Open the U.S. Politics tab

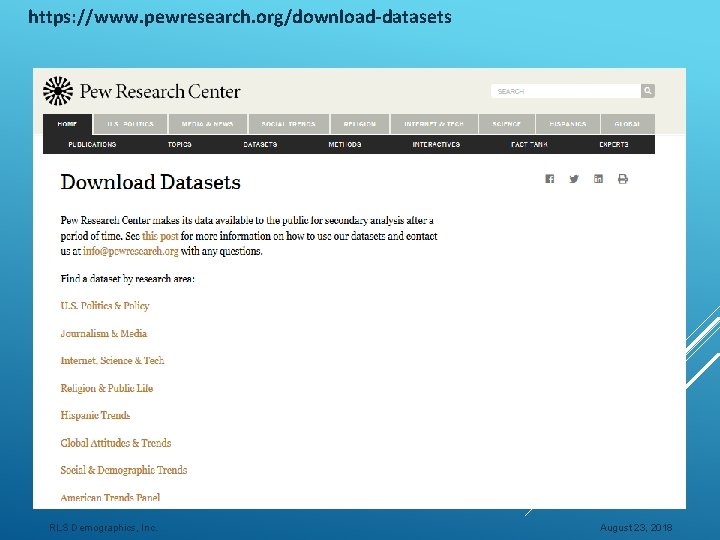(x=130, y=124)
